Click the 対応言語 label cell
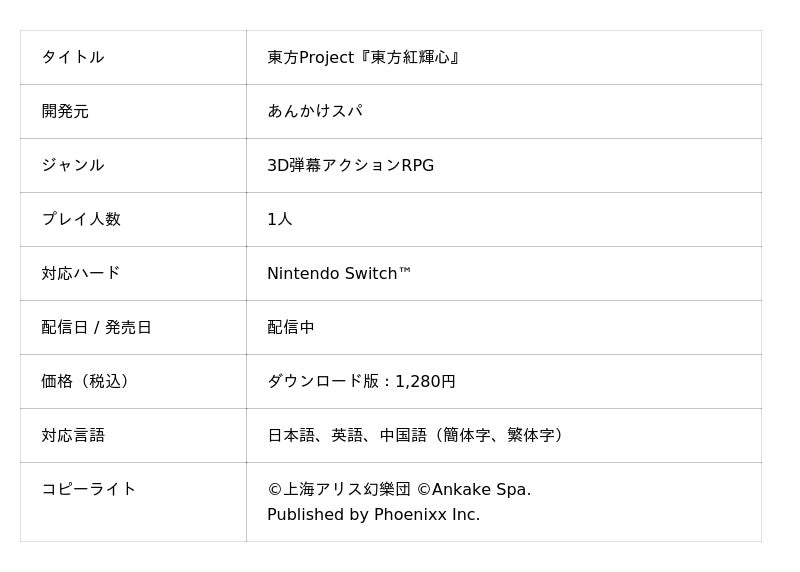This screenshot has height=572, width=800. pos(73,436)
